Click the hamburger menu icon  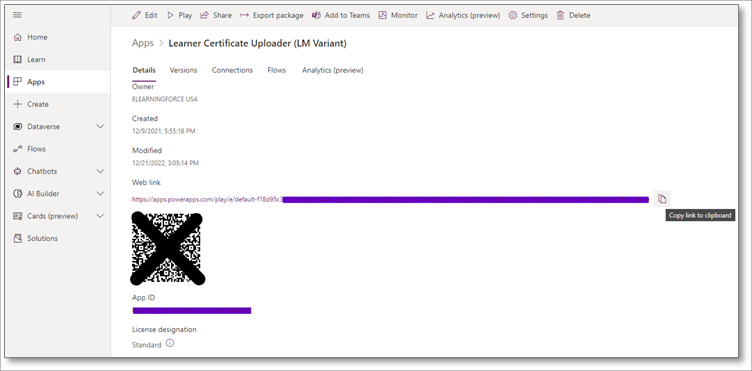[x=17, y=15]
